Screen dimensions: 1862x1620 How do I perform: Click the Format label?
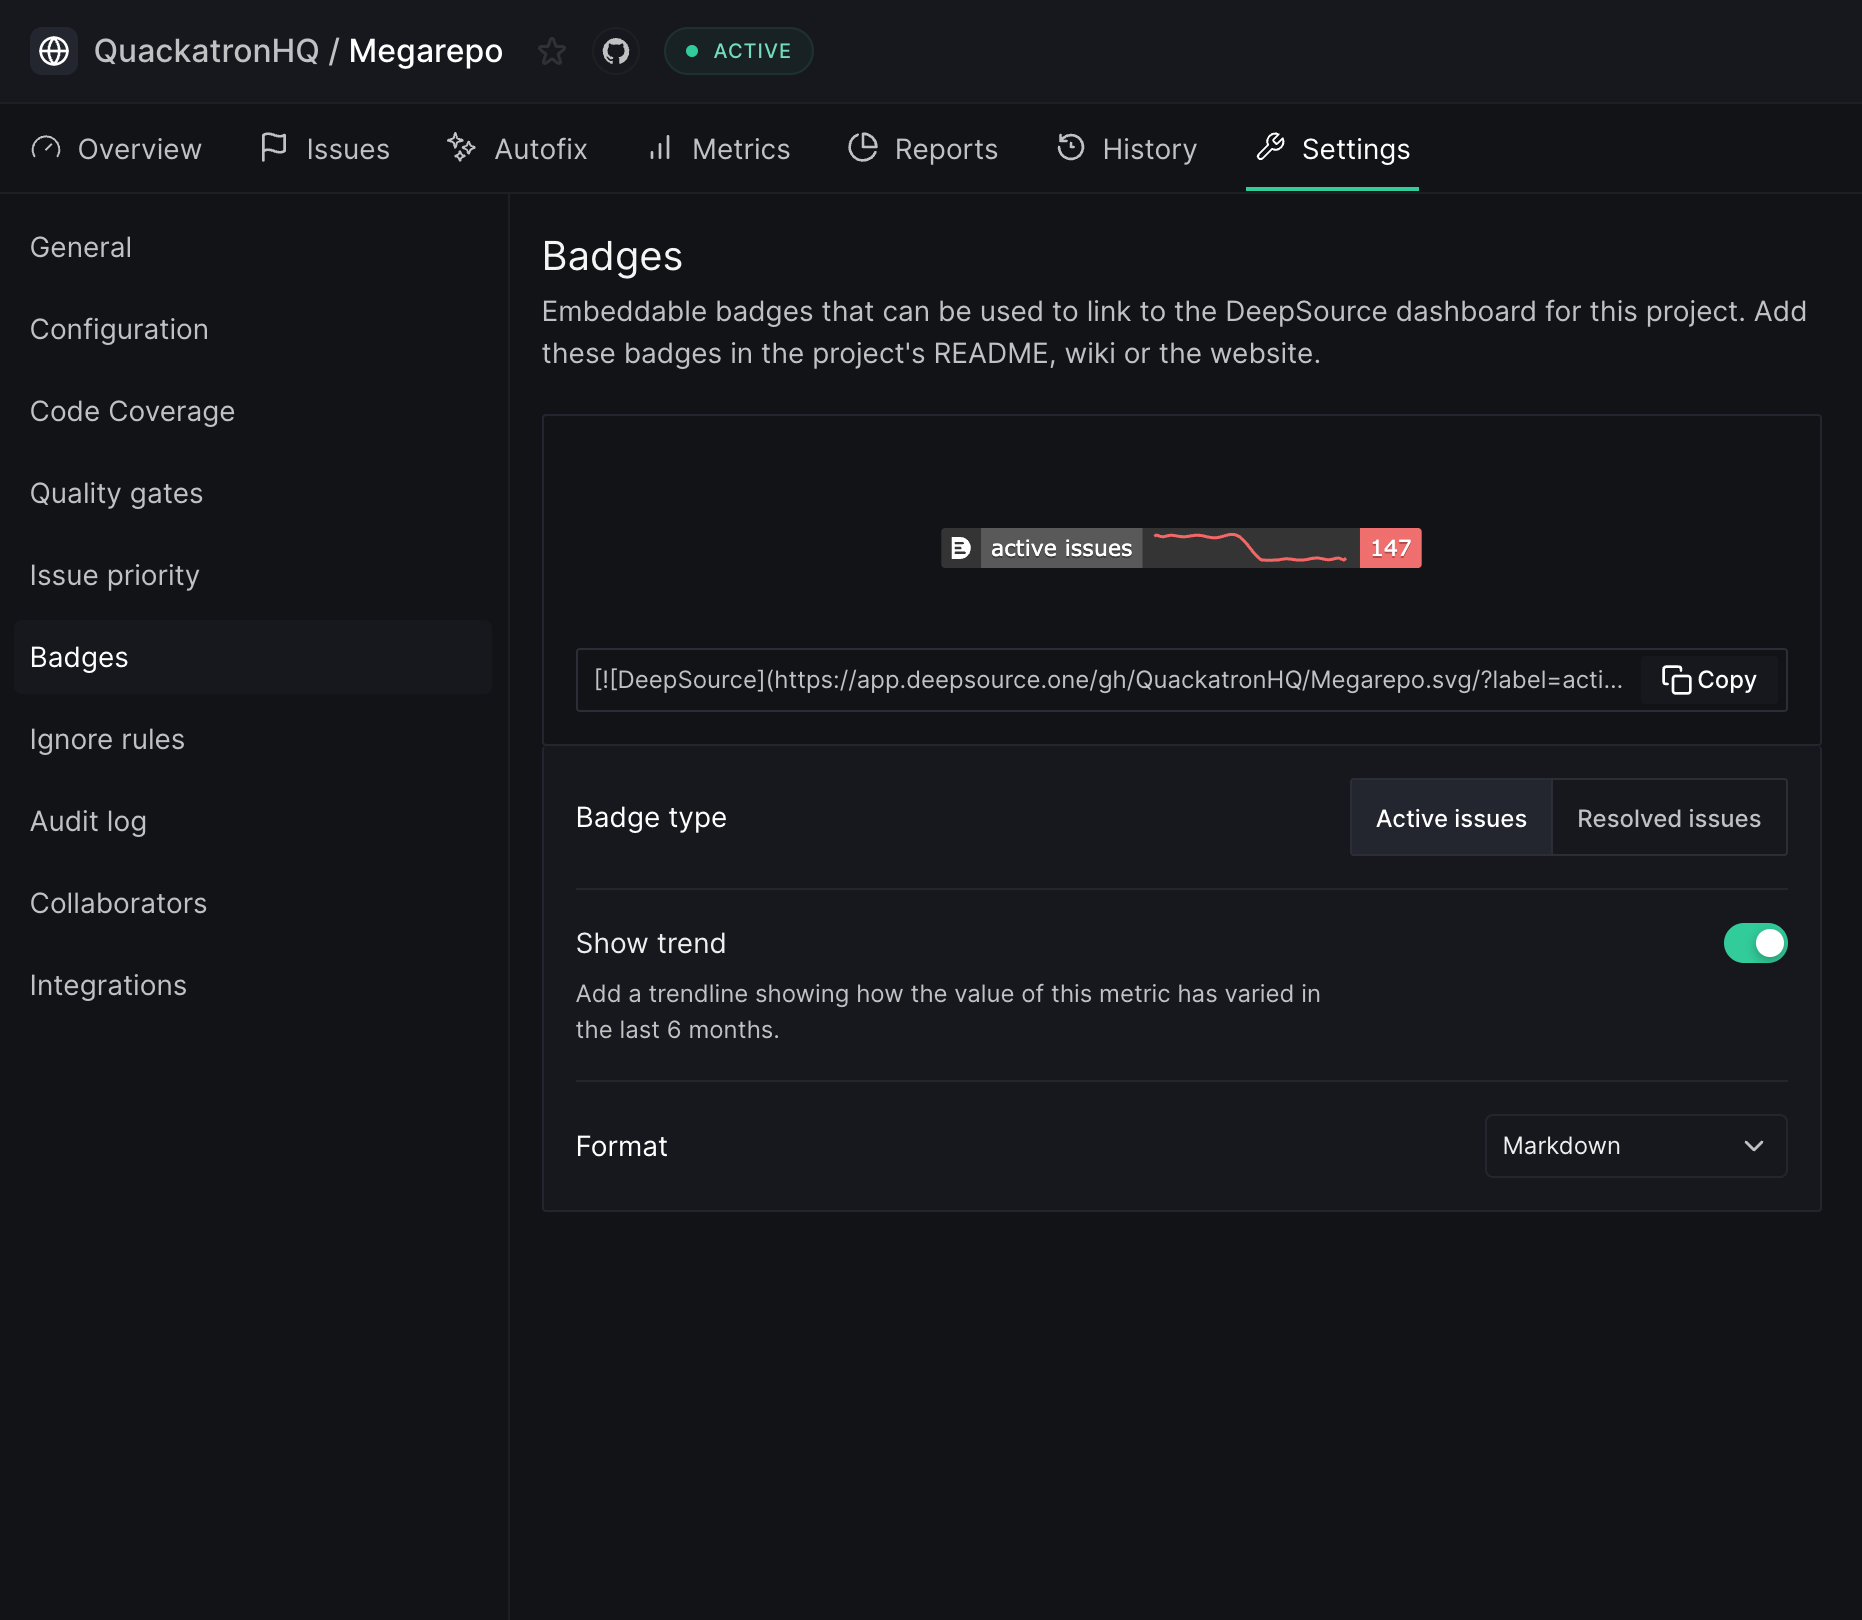622,1146
